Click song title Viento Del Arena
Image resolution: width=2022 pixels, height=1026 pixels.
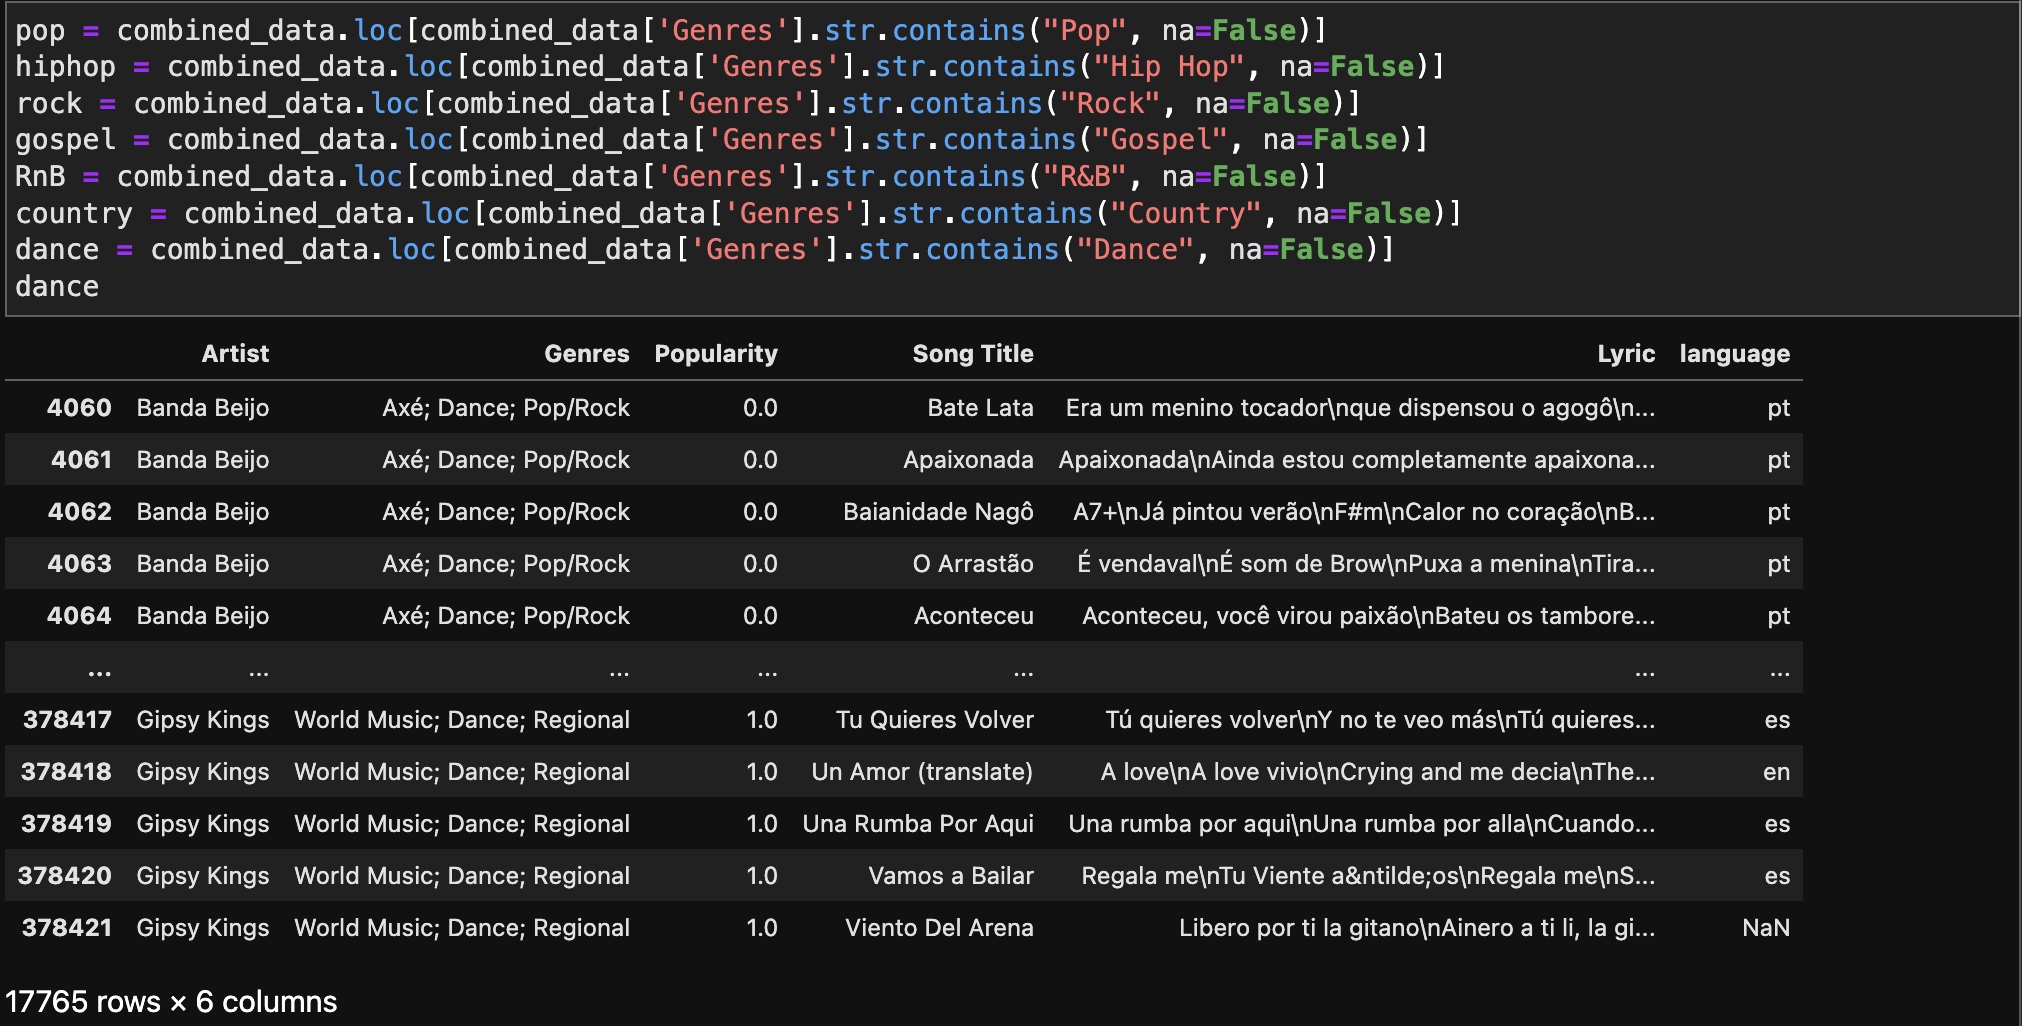[x=939, y=928]
